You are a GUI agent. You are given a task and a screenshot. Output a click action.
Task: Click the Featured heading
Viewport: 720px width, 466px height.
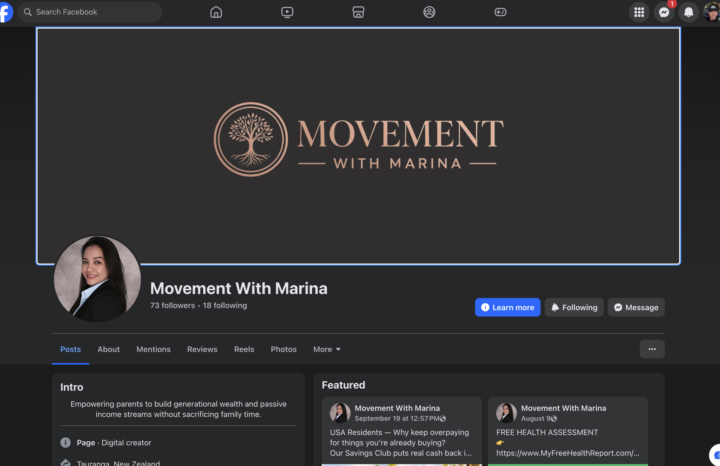click(343, 385)
